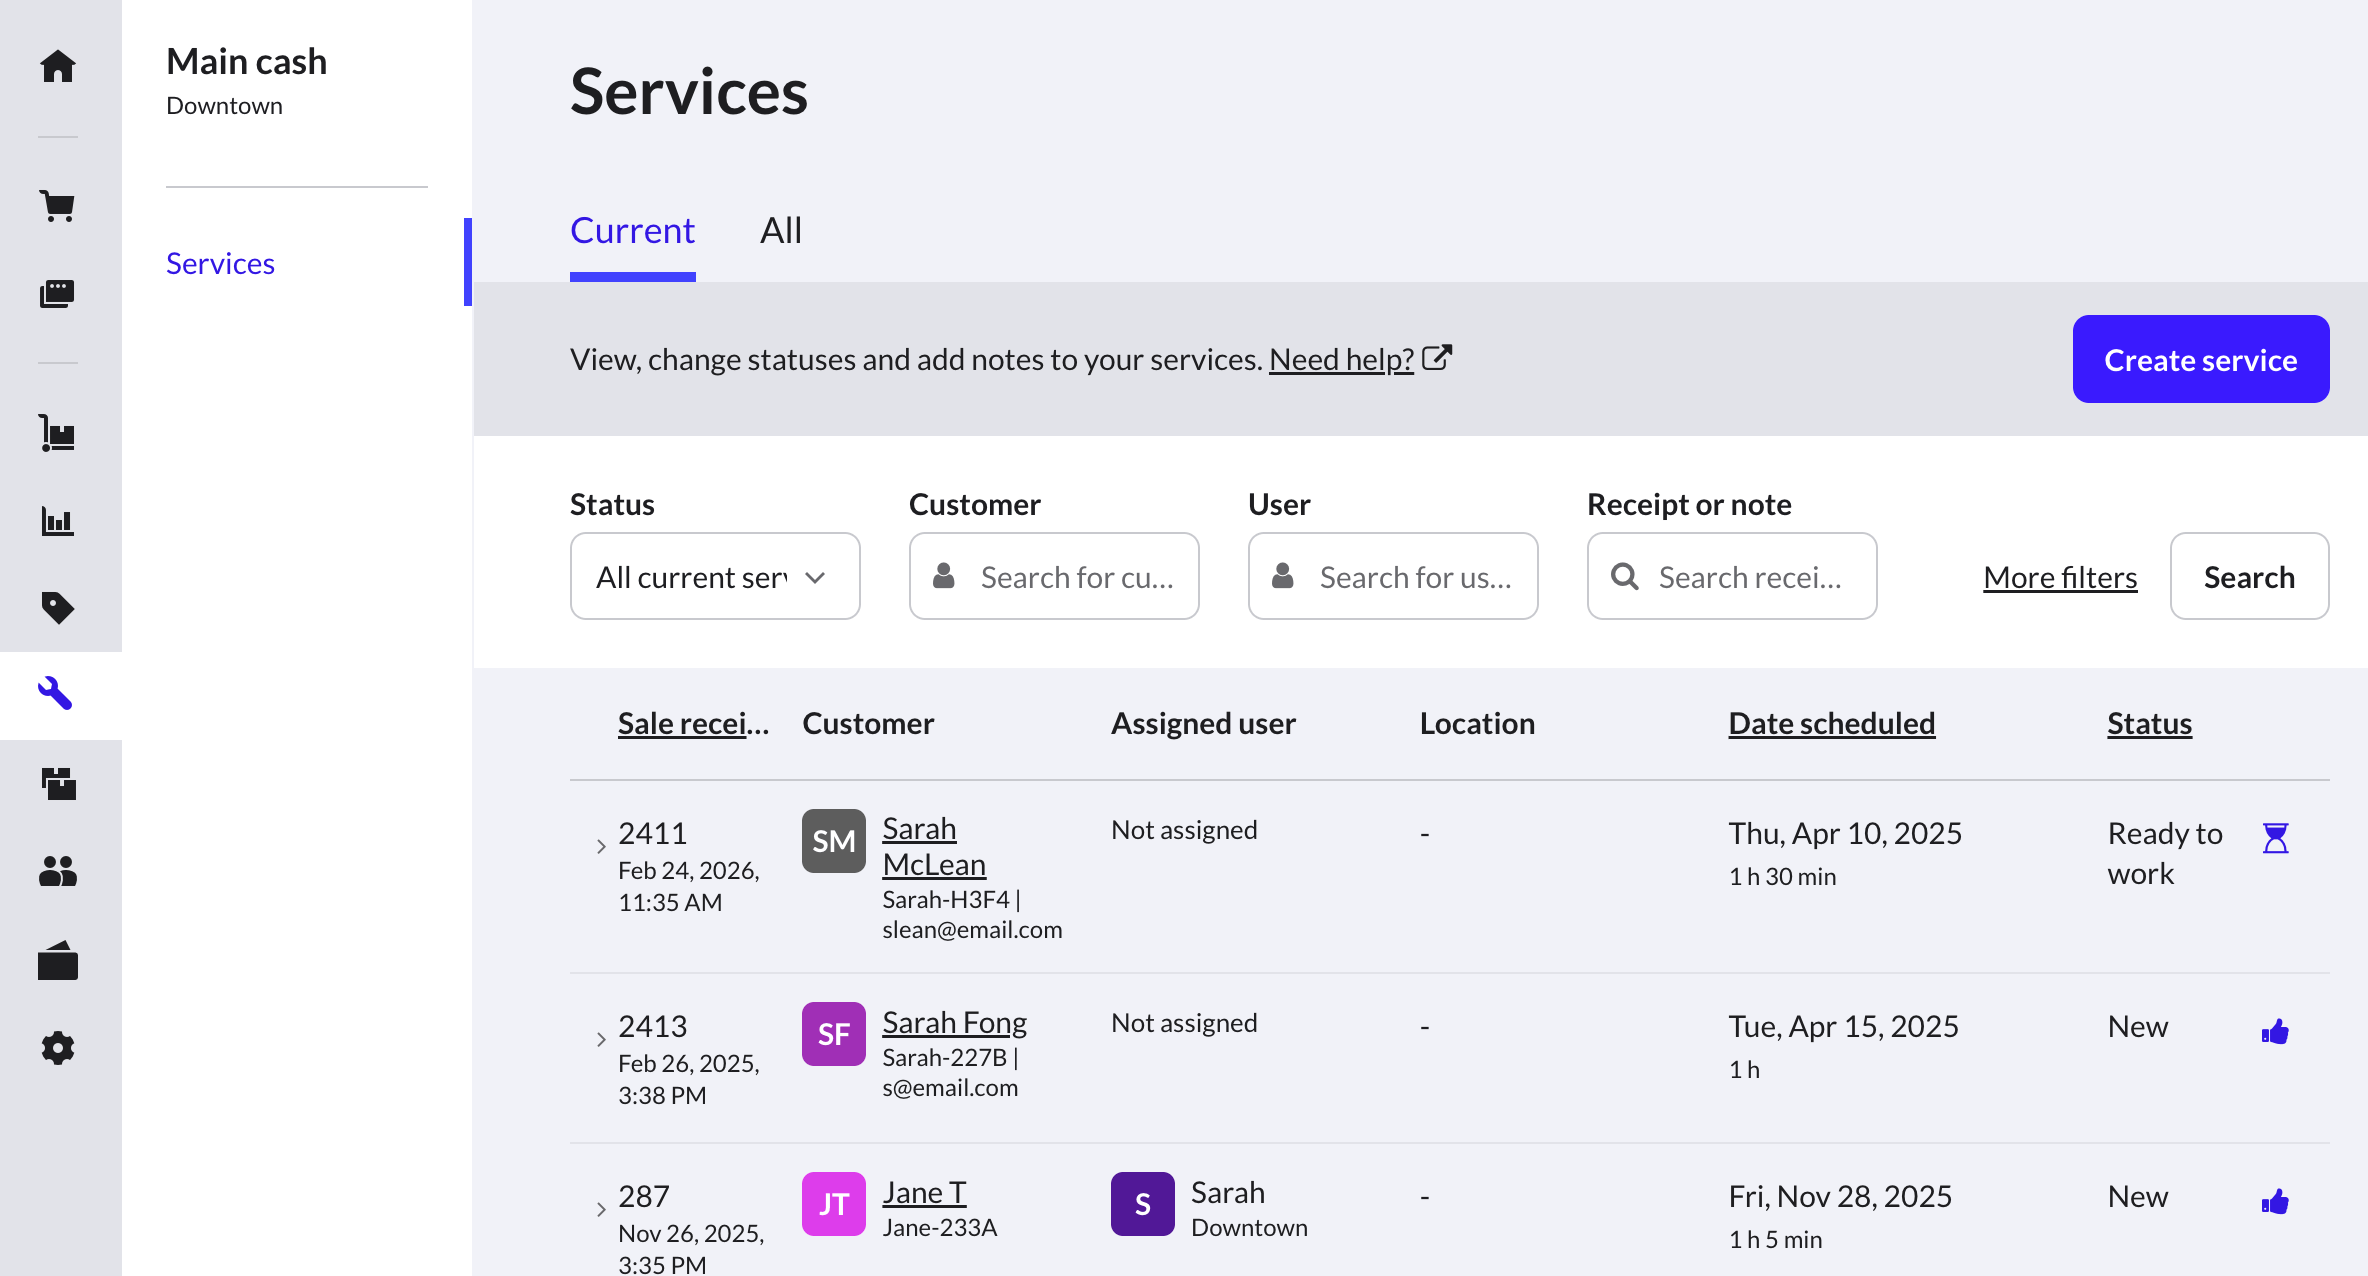Open the Status filter dropdown
Screen dimensions: 2368x1276
tap(714, 577)
